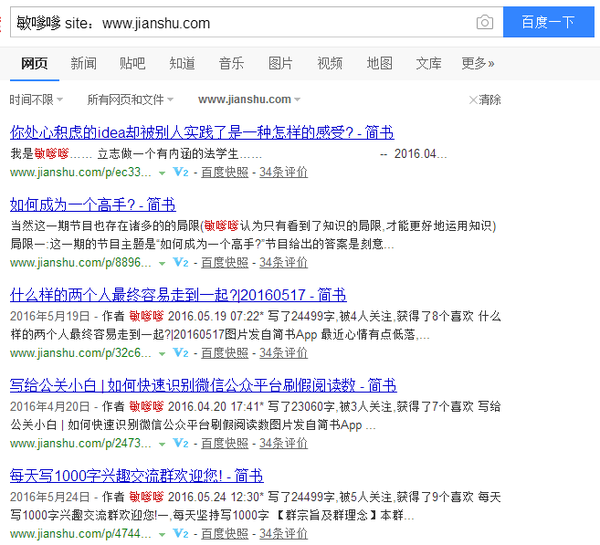Screen dimensions: 600x545
Task: Open the 贴吧 tab
Action: tap(132, 63)
